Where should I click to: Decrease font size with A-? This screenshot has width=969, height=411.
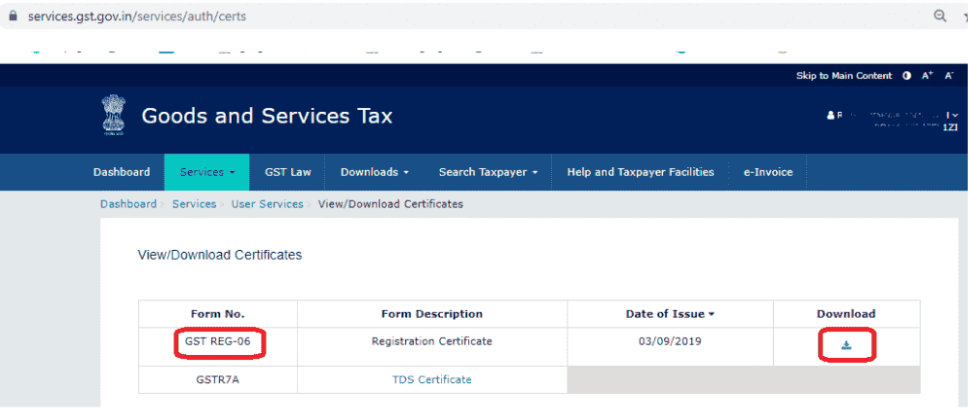[948, 76]
